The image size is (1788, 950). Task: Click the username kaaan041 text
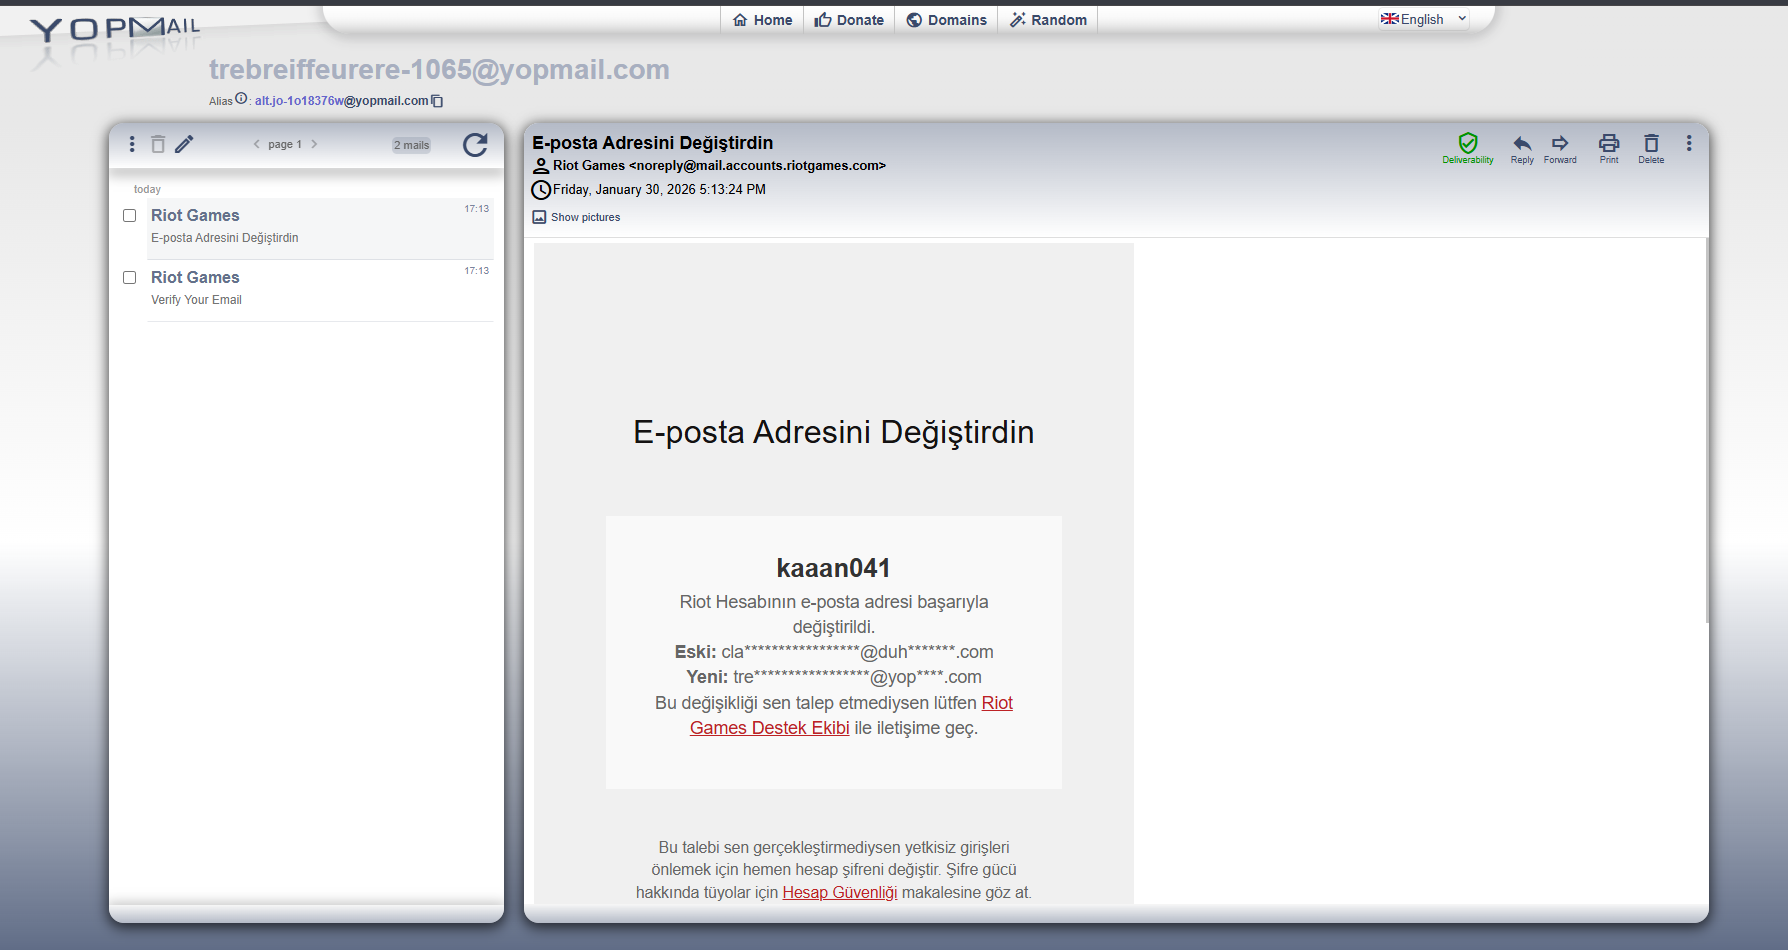pyautogui.click(x=834, y=568)
